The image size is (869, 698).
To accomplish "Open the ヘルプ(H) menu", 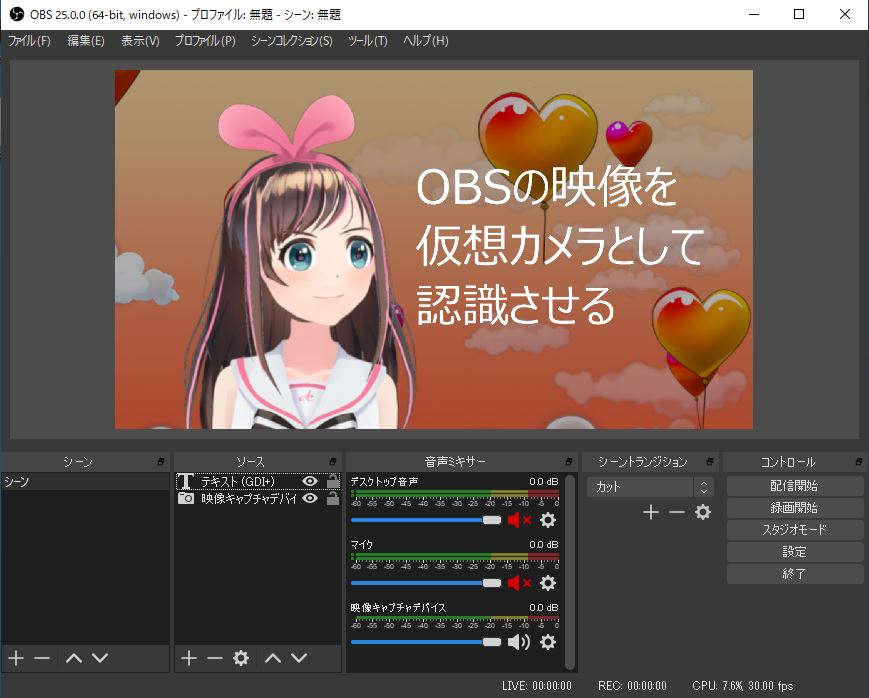I will click(x=426, y=41).
